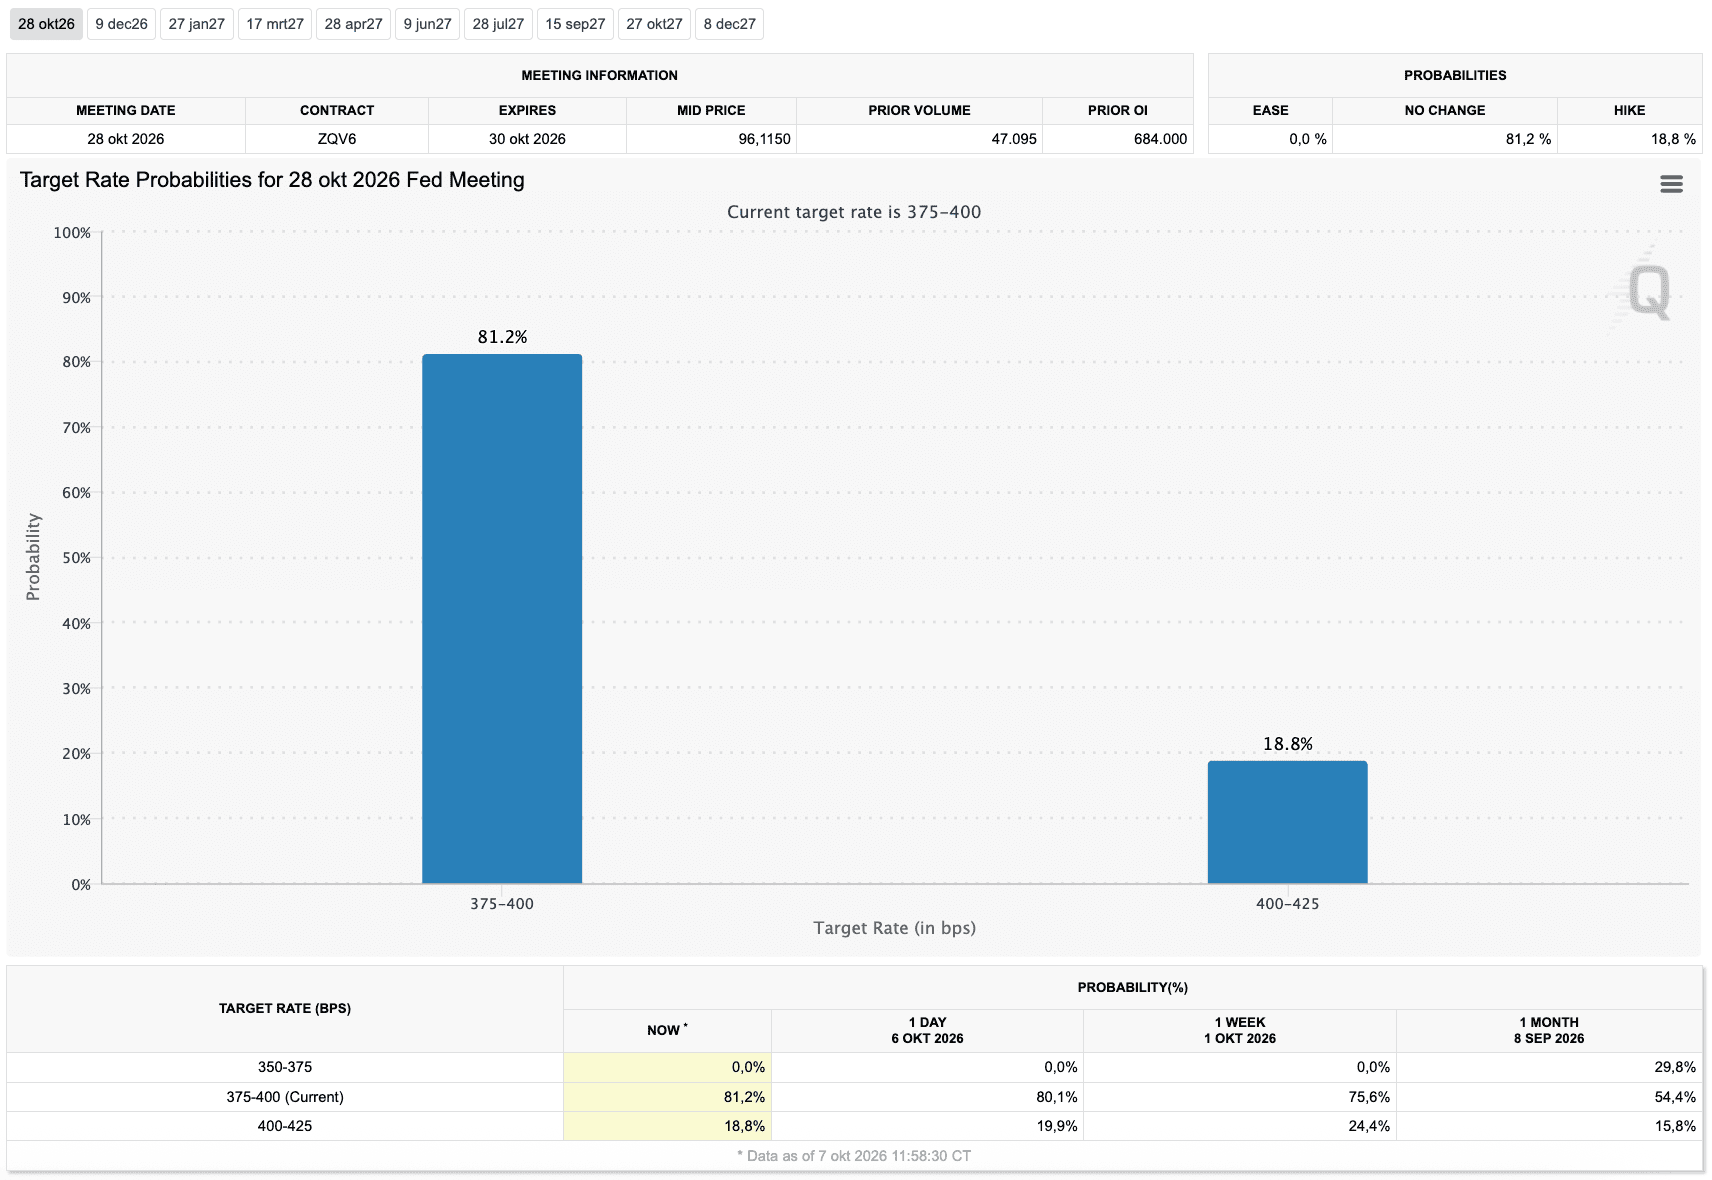
Task: Click the QuikStrike Q watermark logo
Action: [x=1645, y=290]
